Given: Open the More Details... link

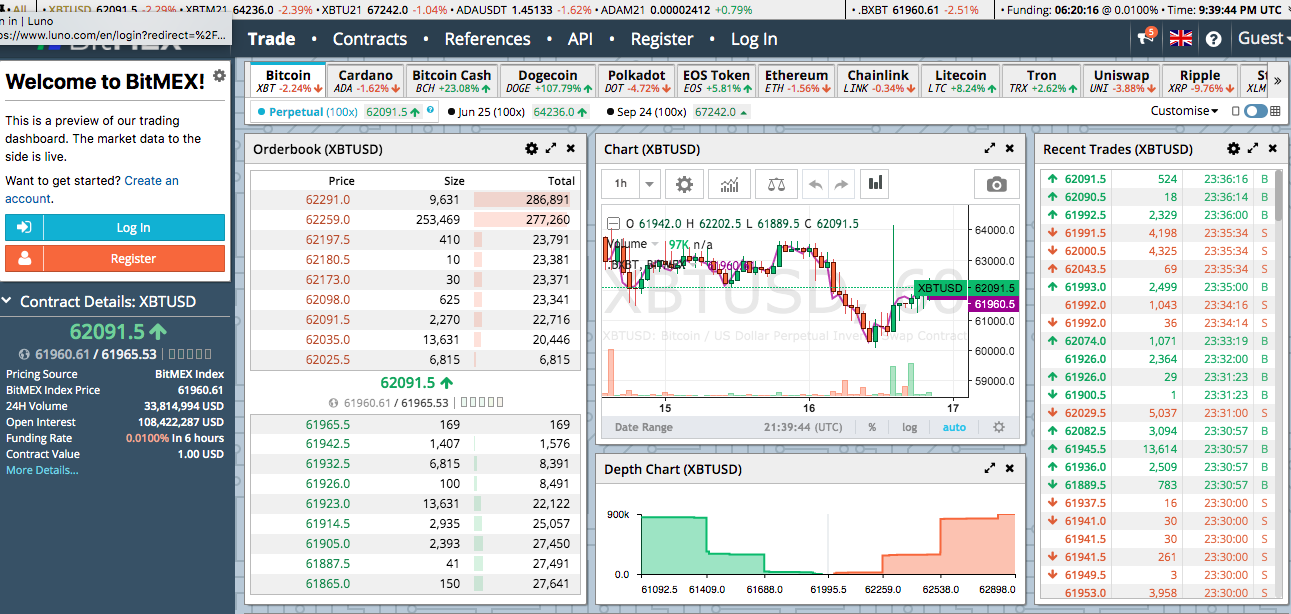Looking at the screenshot, I should pos(42,470).
